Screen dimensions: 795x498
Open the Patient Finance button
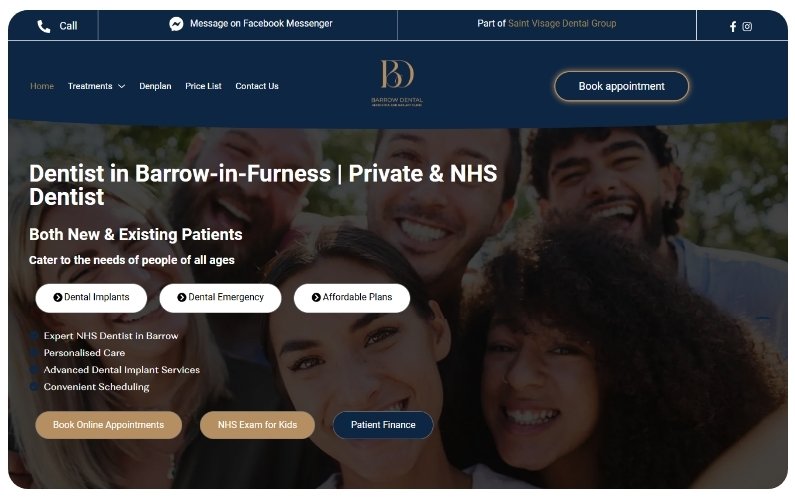383,425
